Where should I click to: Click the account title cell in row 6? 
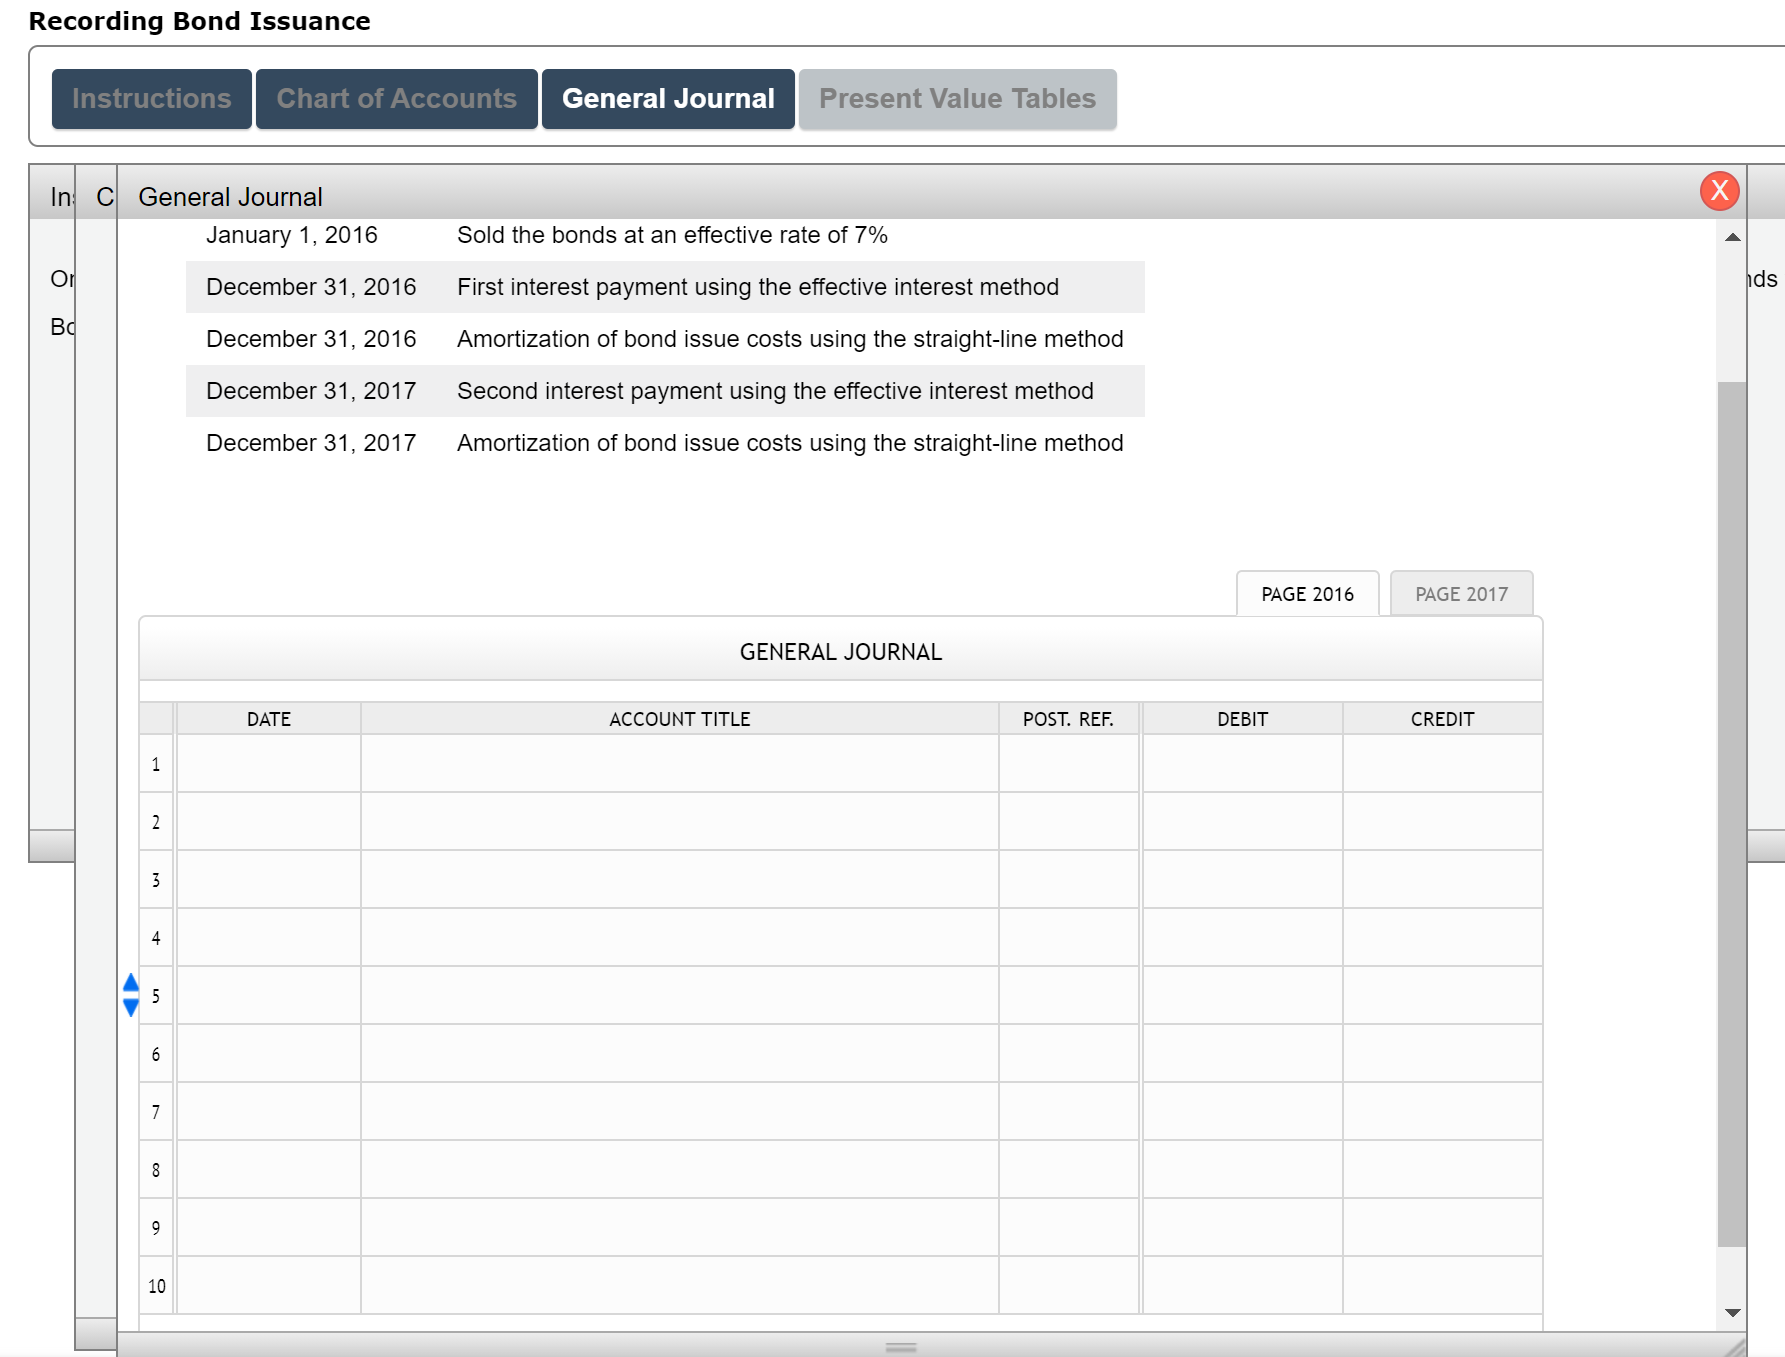(x=680, y=1054)
